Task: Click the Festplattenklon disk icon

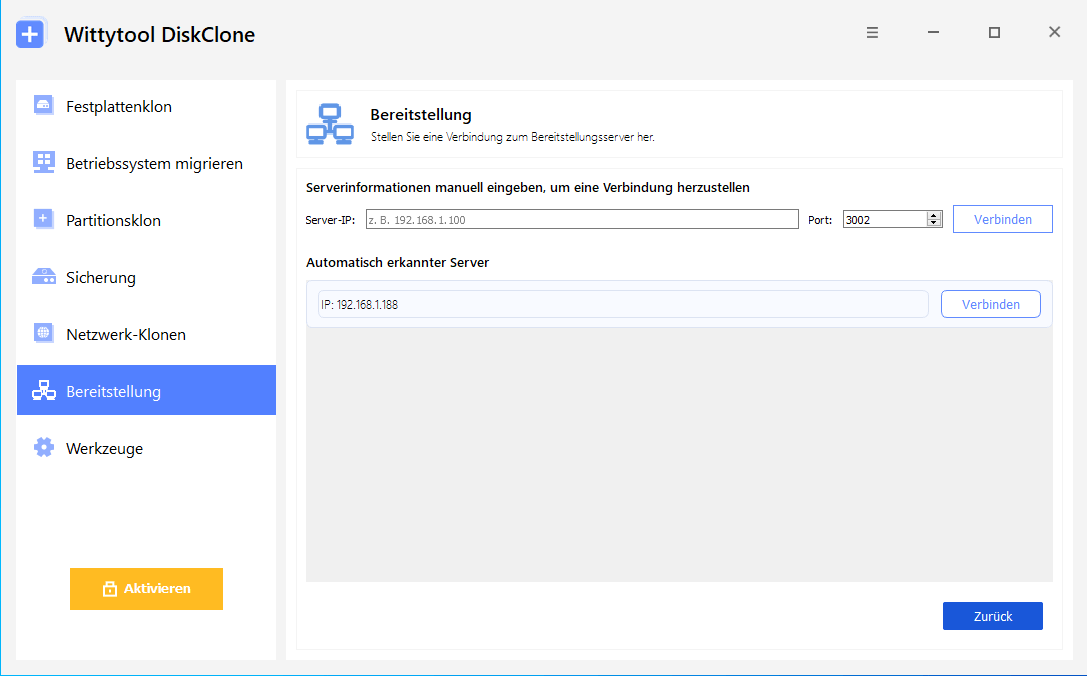Action: [43, 105]
